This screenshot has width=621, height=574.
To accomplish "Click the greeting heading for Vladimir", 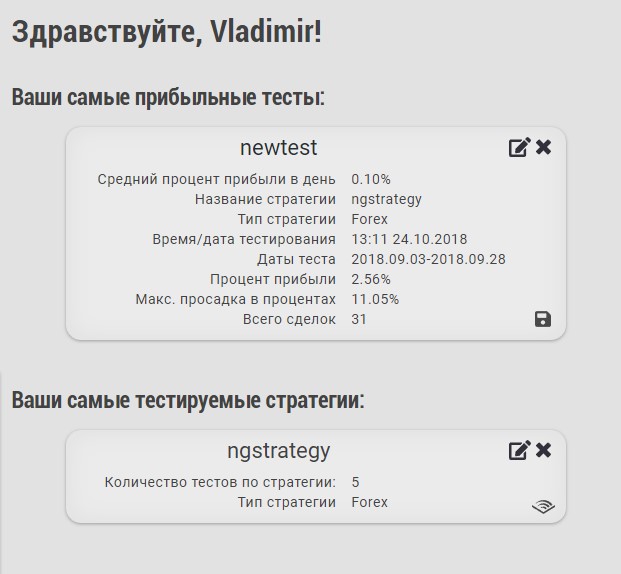I will pos(167,31).
